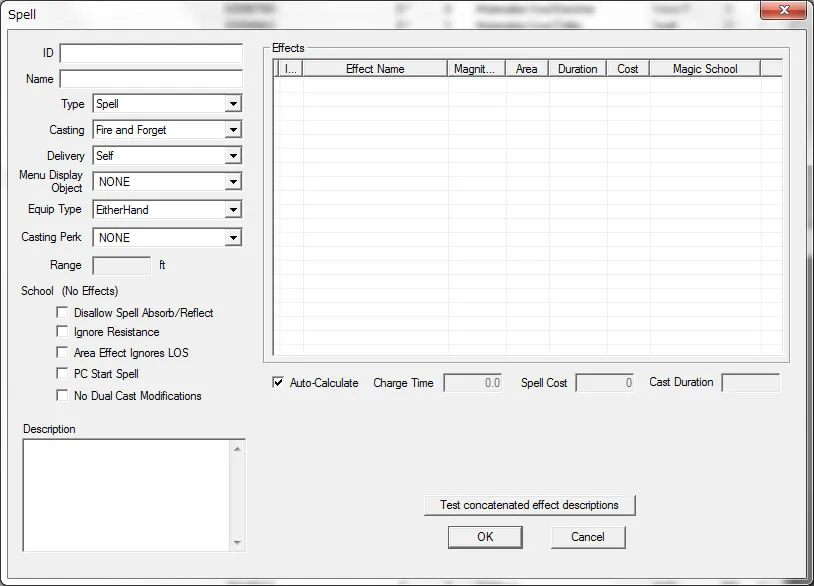This screenshot has height=586, width=814.
Task: Click the Cancel button
Action: pyautogui.click(x=588, y=537)
